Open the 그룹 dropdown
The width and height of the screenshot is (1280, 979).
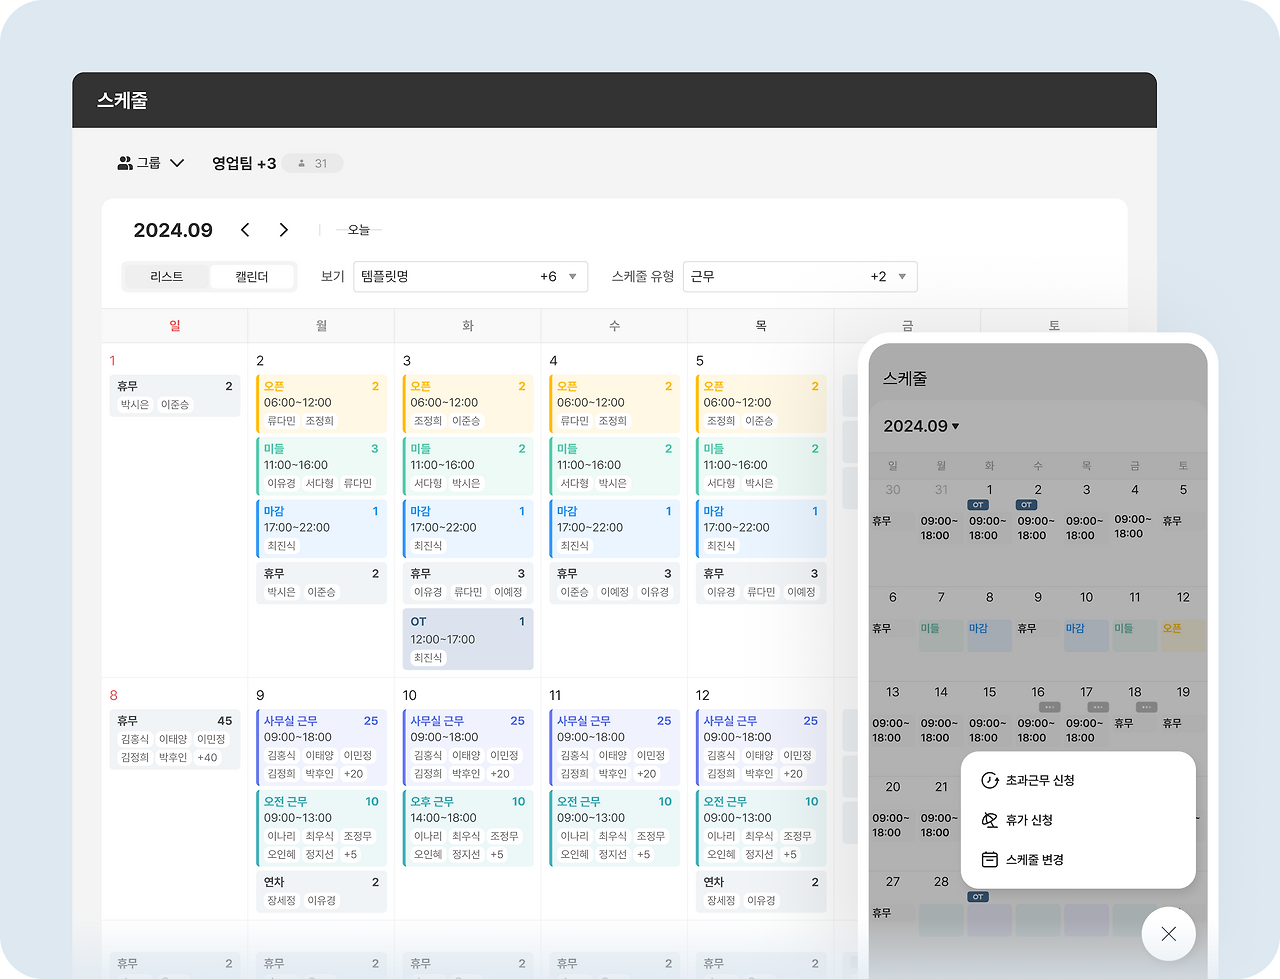(x=151, y=163)
